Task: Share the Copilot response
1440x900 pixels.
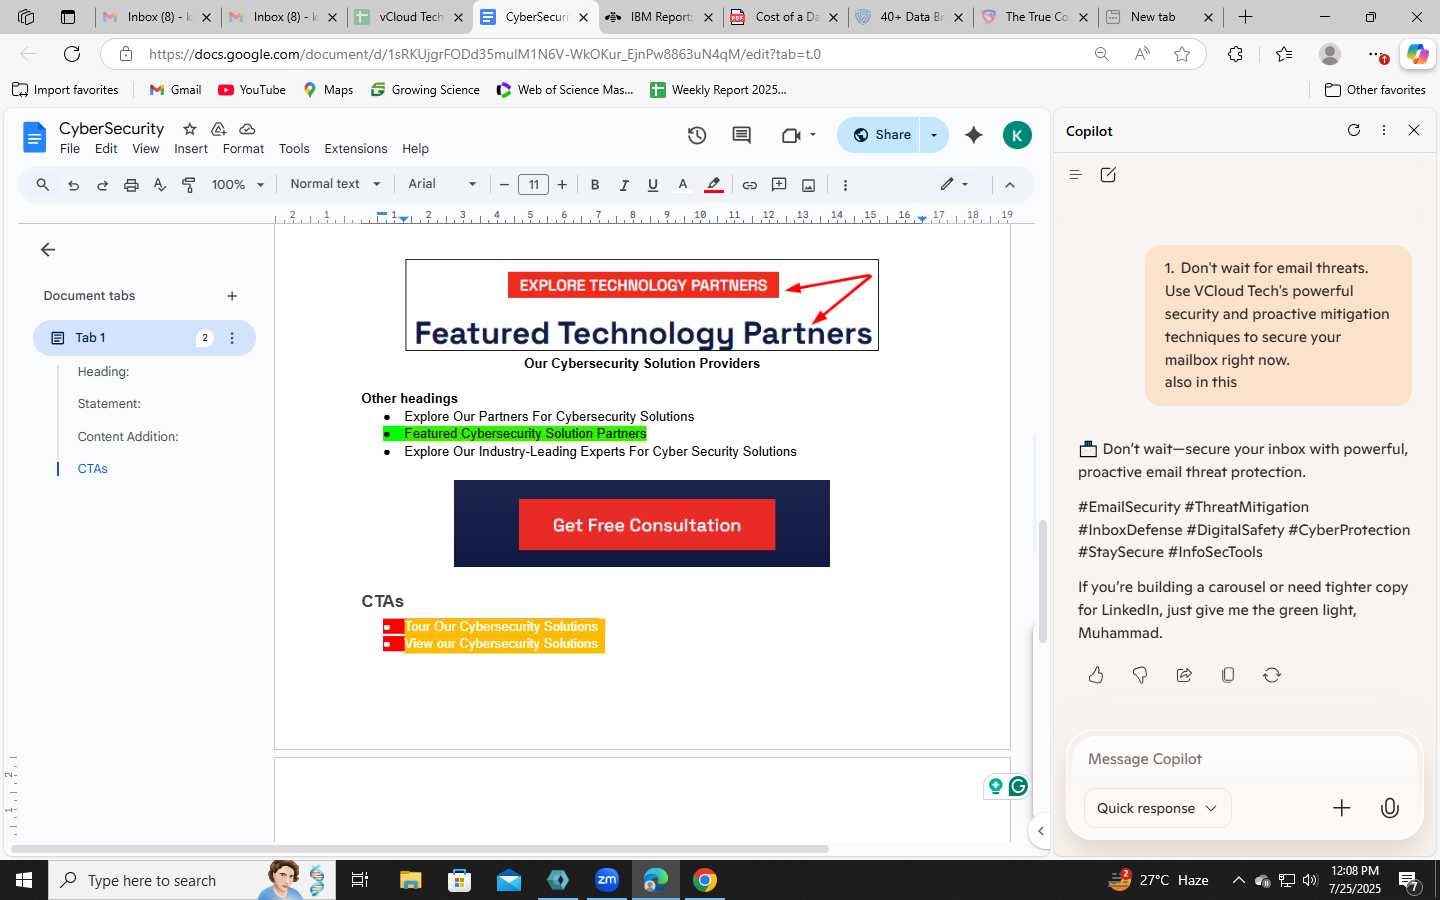Action: [x=1184, y=675]
